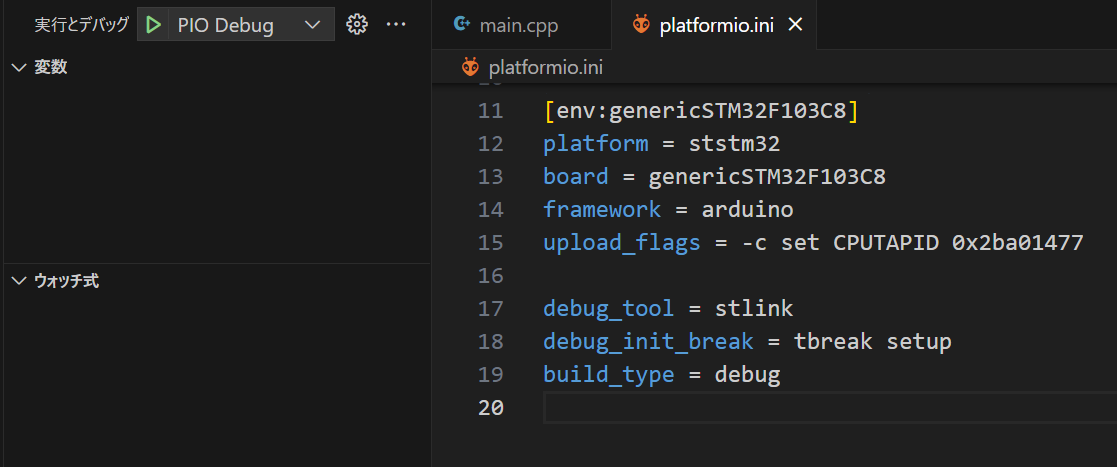The width and height of the screenshot is (1117, 467).
Task: Switch to the main.cpp tab
Action: (521, 26)
